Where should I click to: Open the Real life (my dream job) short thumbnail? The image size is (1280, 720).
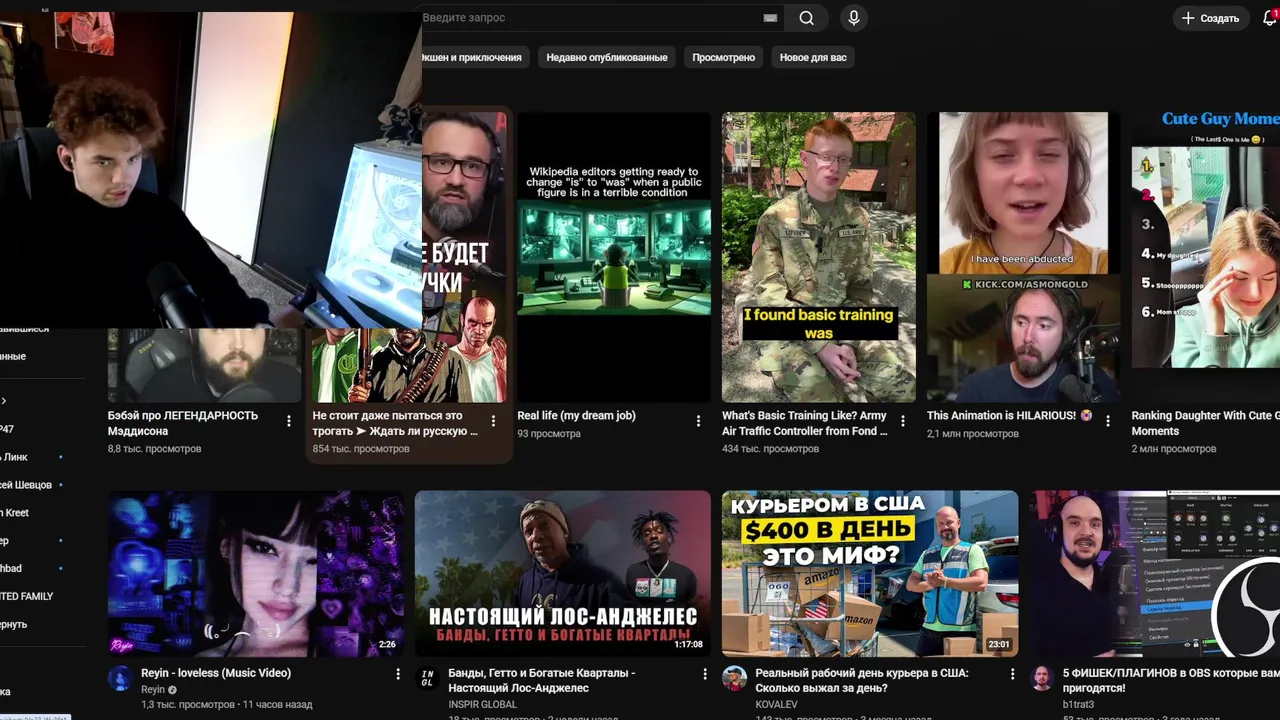point(614,257)
